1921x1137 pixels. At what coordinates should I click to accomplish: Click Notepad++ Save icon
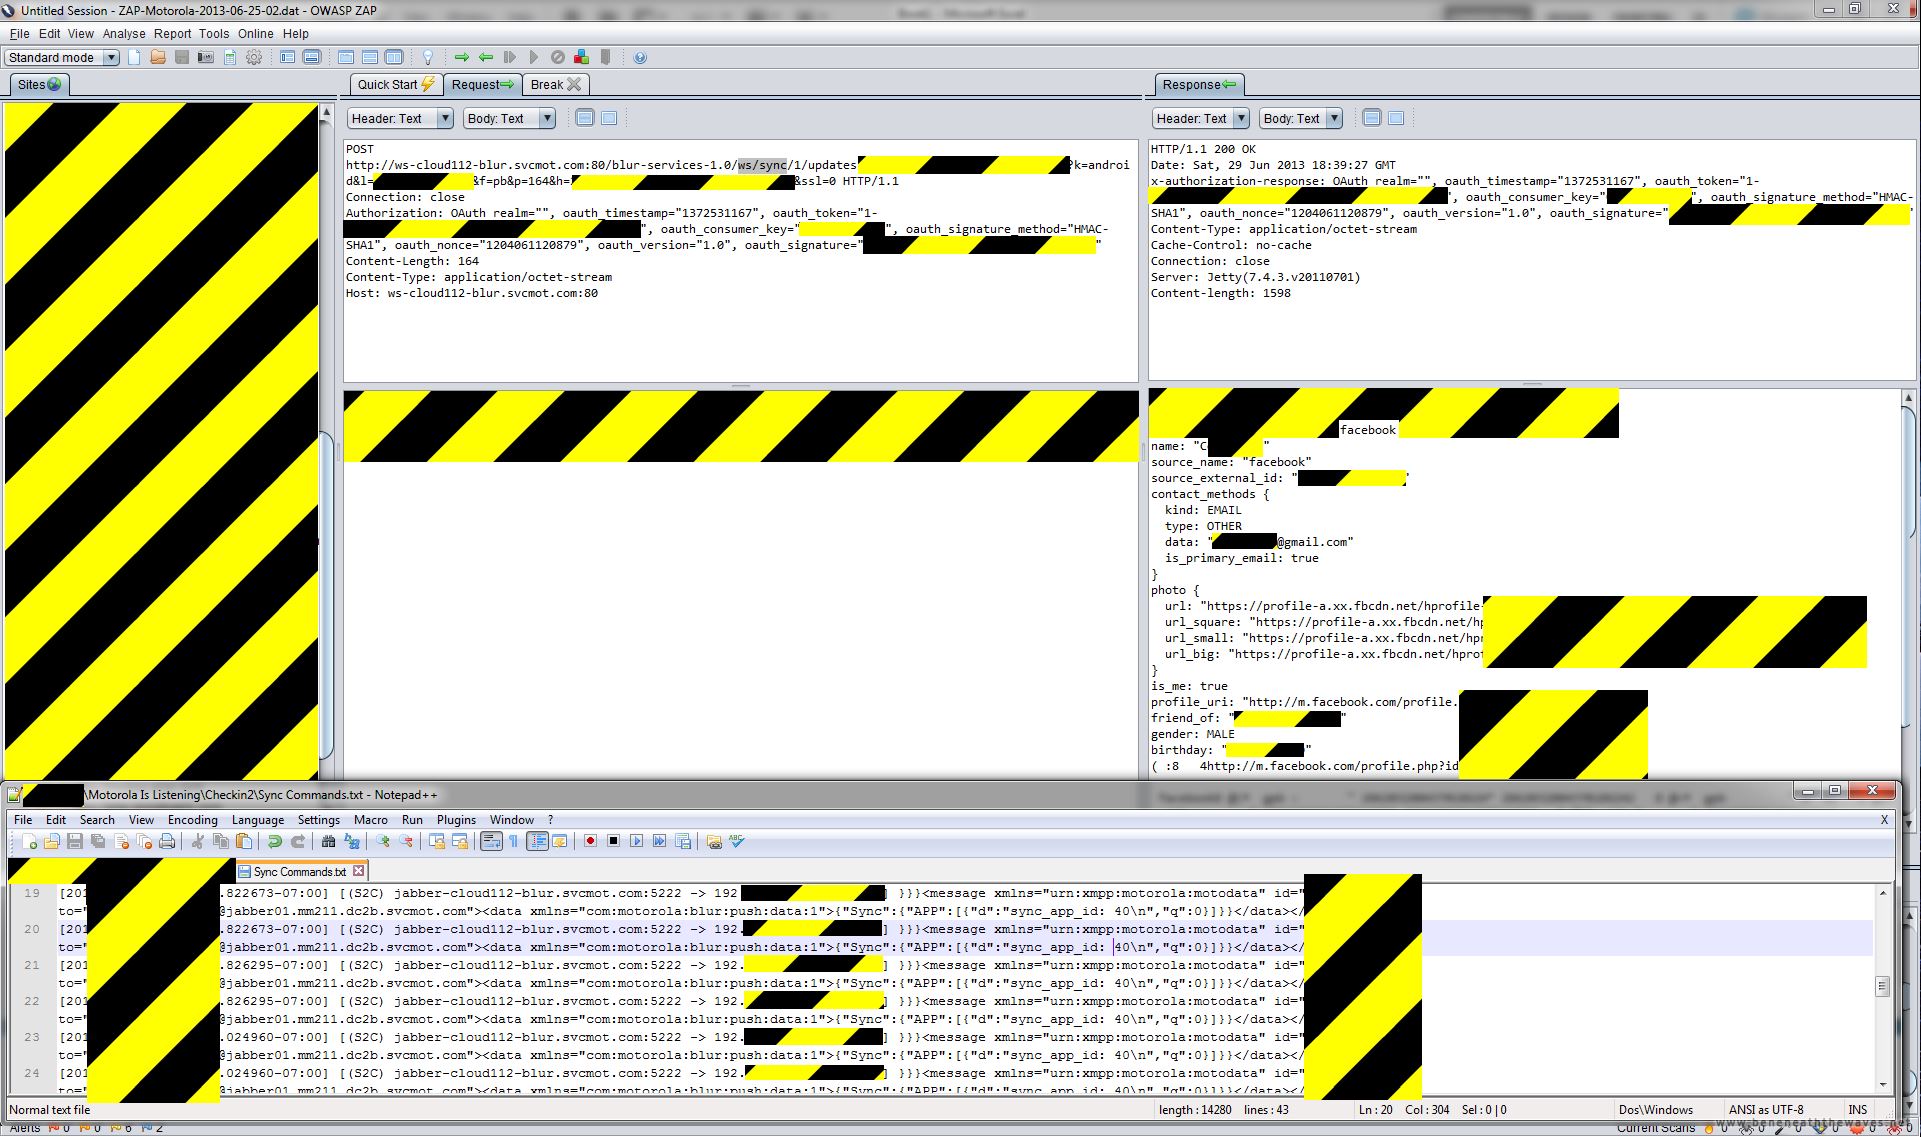(75, 842)
